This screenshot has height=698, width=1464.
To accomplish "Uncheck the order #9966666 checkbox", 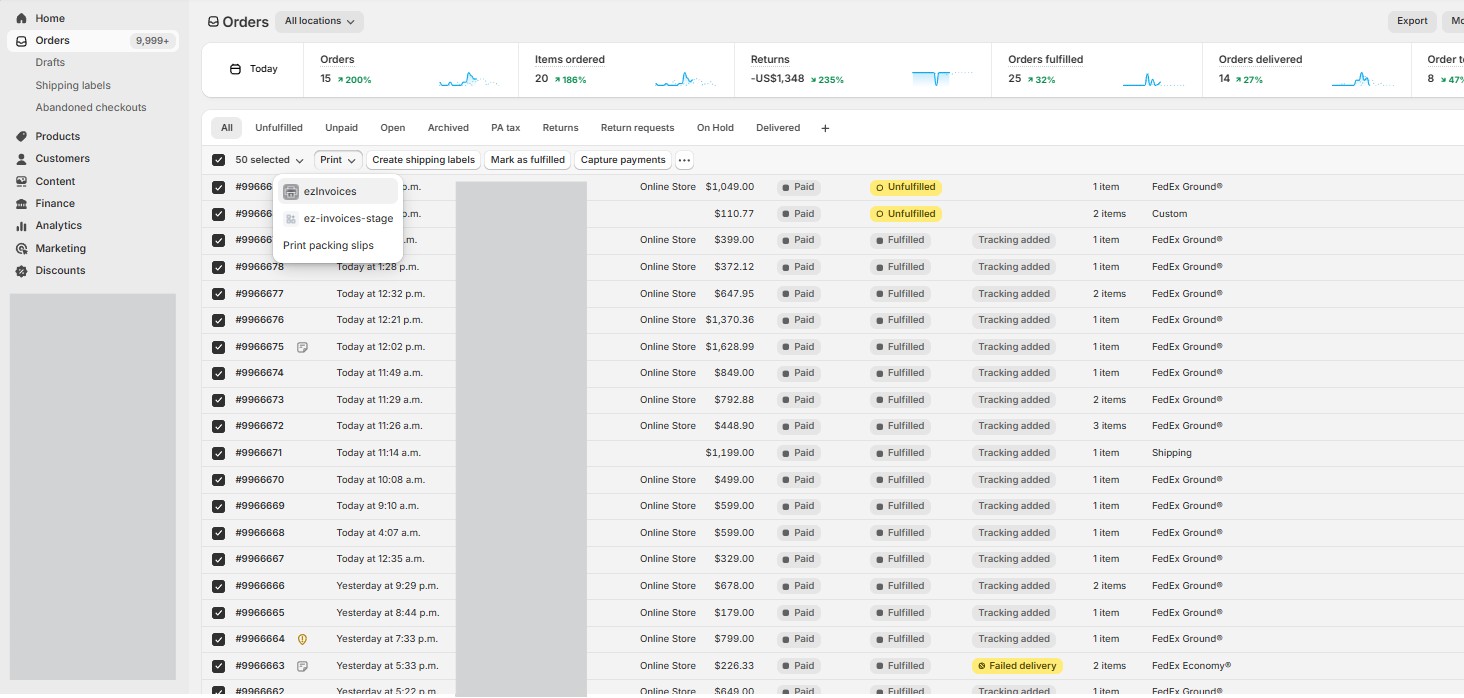I will coord(218,586).
